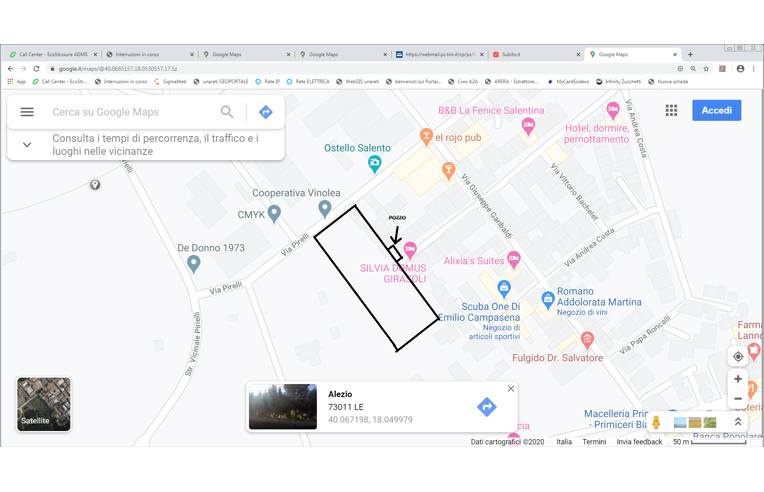This screenshot has height=492, width=764.
Task: Zoom in with the plus button
Action: coord(738,379)
